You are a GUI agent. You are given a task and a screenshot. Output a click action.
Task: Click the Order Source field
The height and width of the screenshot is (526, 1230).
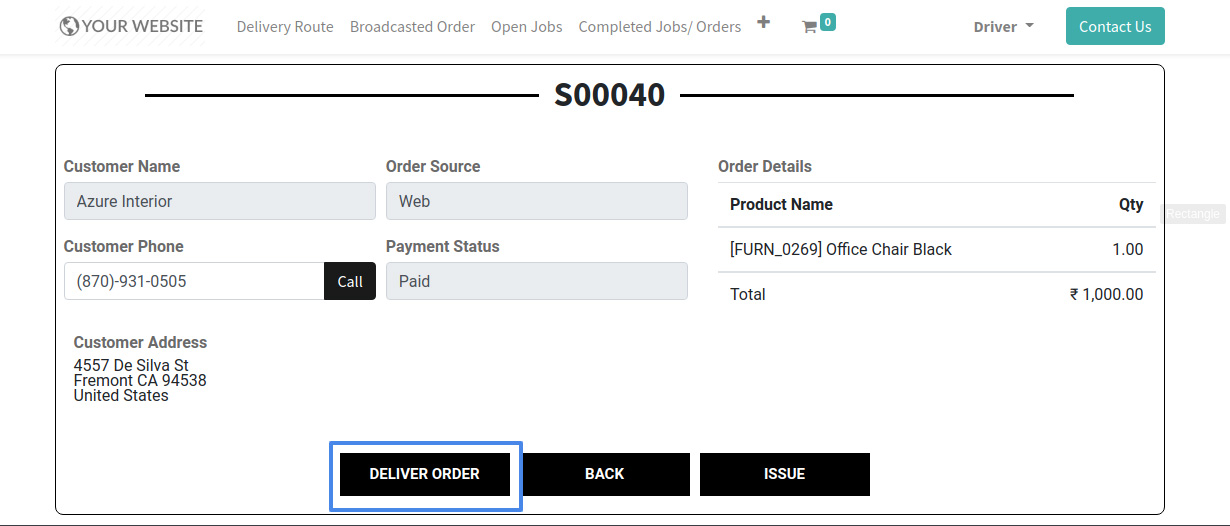click(536, 201)
